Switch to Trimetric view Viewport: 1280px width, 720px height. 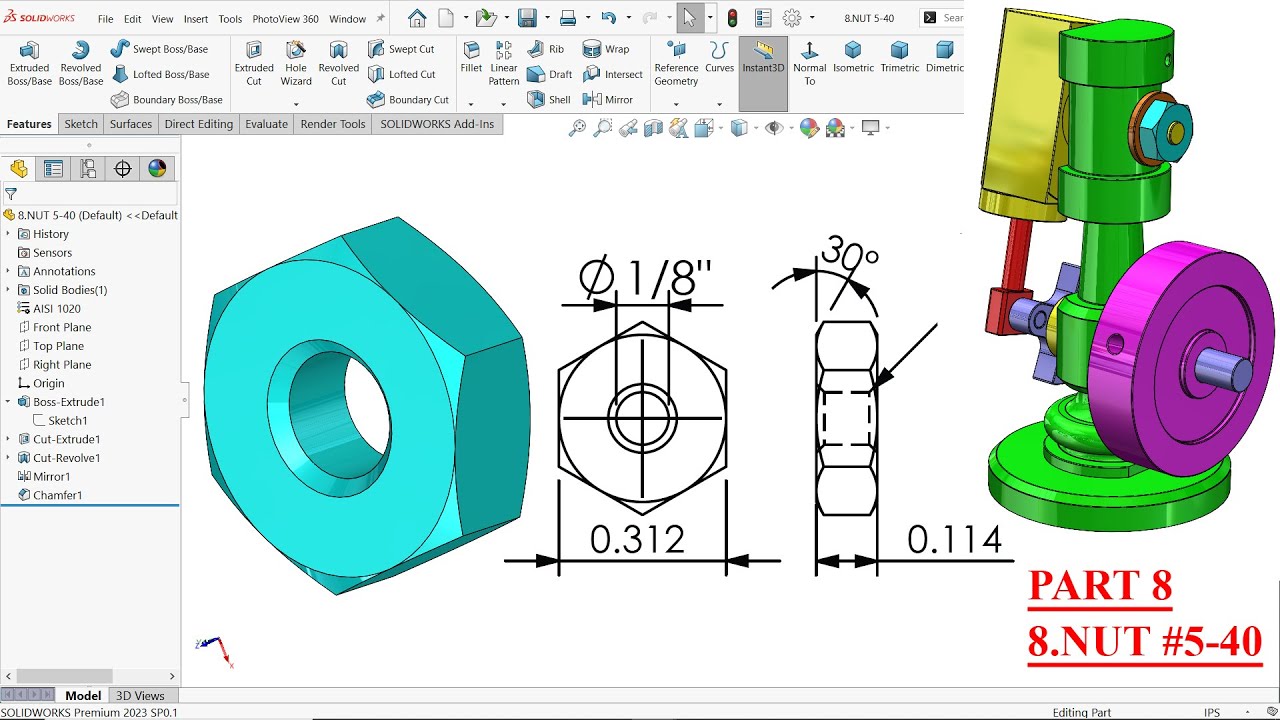pos(900,57)
